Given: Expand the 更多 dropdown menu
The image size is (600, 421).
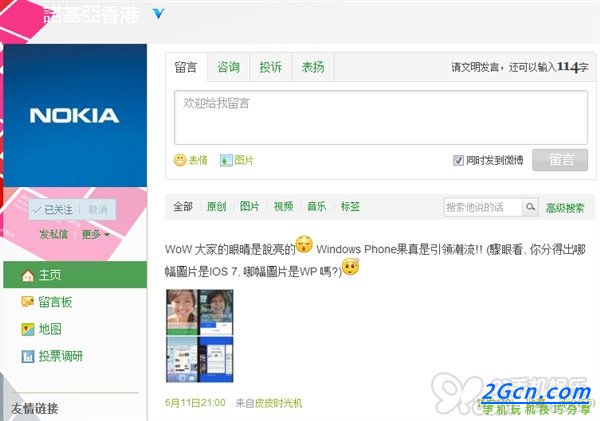Looking at the screenshot, I should tap(96, 234).
